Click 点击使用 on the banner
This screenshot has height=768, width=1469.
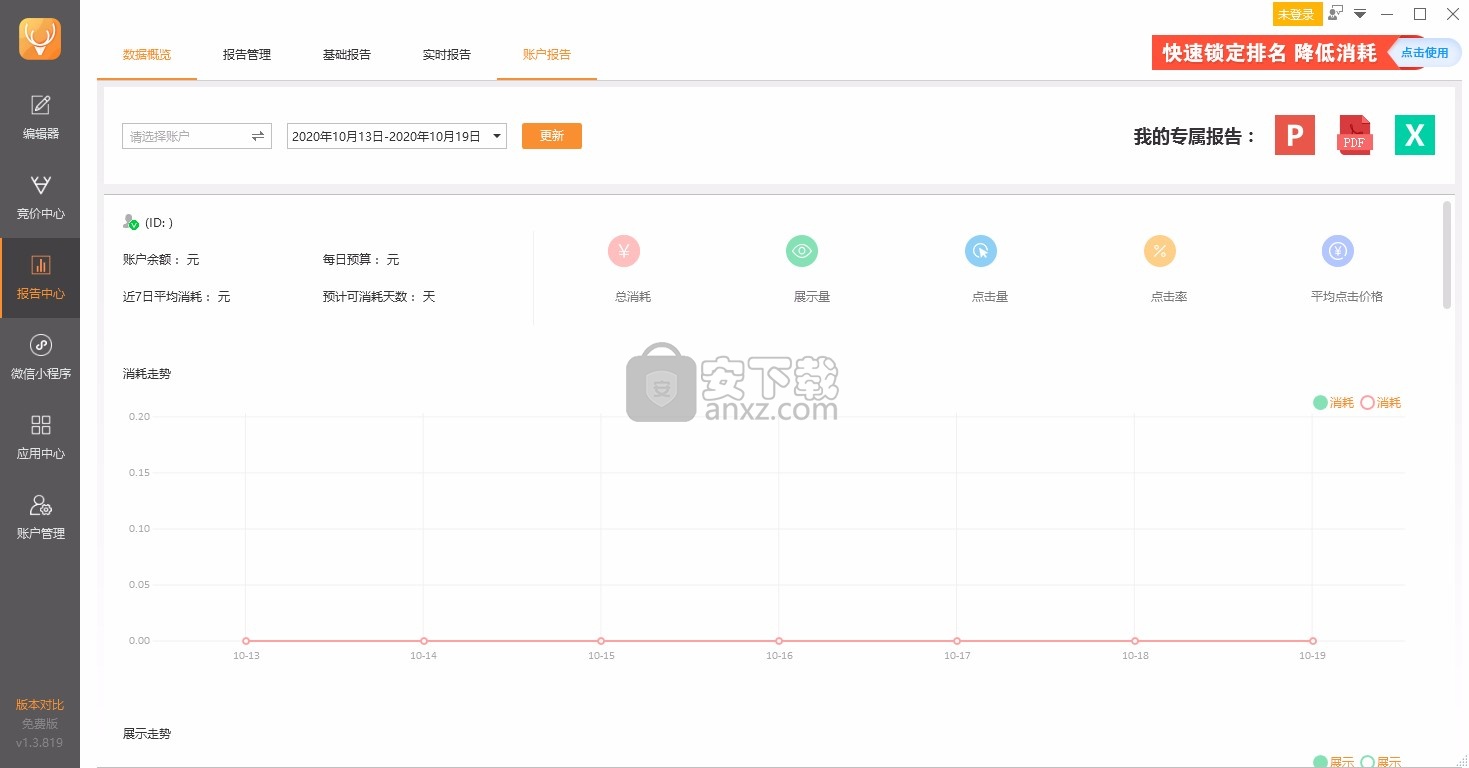point(1424,53)
